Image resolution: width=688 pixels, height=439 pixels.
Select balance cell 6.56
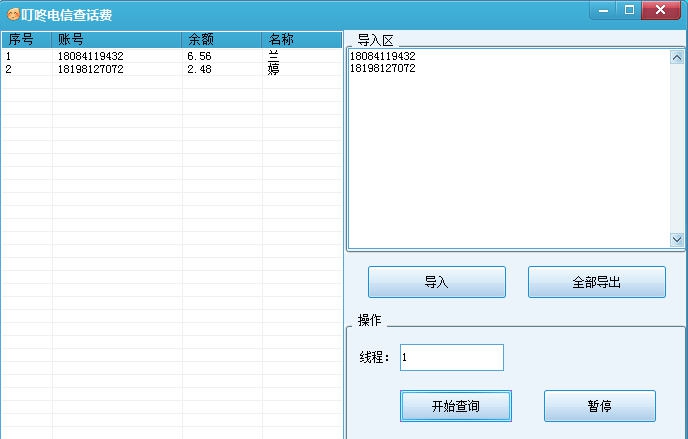[x=199, y=56]
